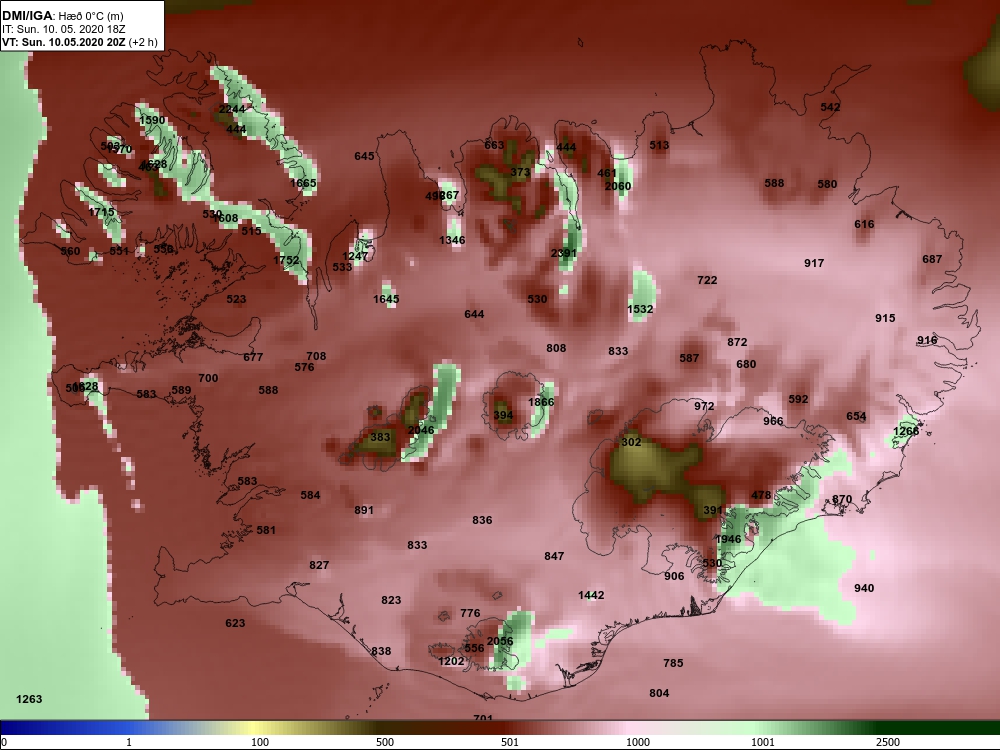The width and height of the screenshot is (1000, 750).
Task: Click the map value '687'
Action: [932, 260]
